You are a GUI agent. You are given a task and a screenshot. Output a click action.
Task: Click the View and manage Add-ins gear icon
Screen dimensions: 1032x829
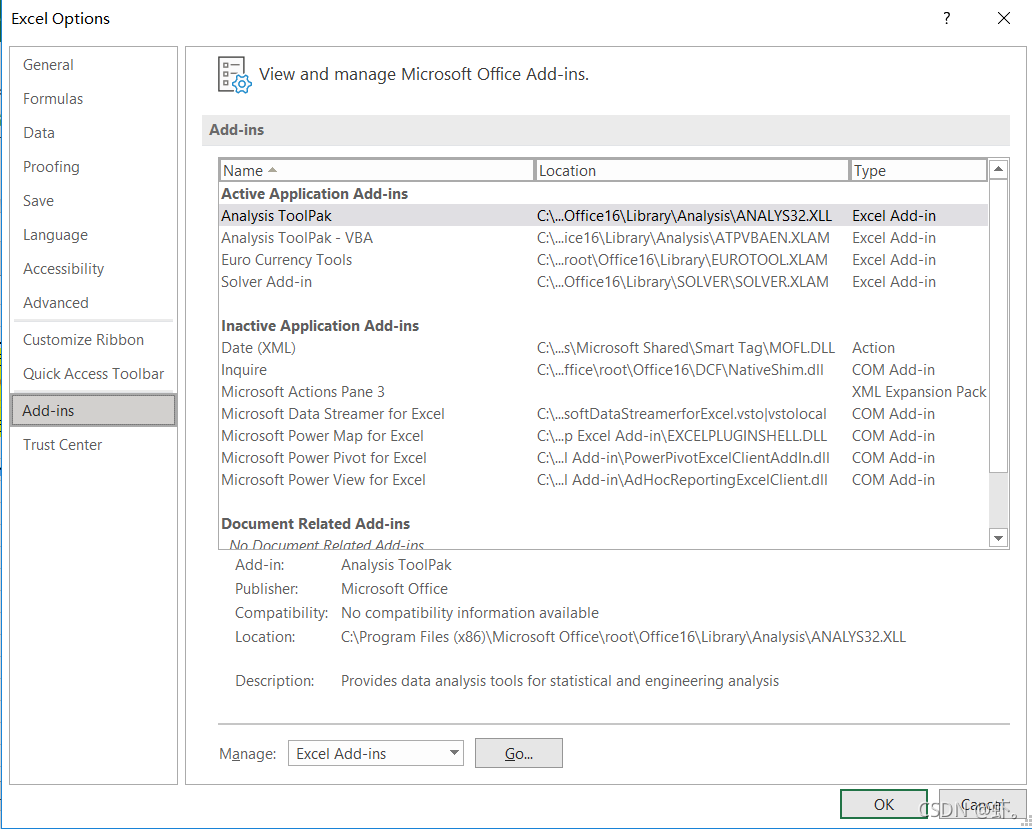coord(233,74)
